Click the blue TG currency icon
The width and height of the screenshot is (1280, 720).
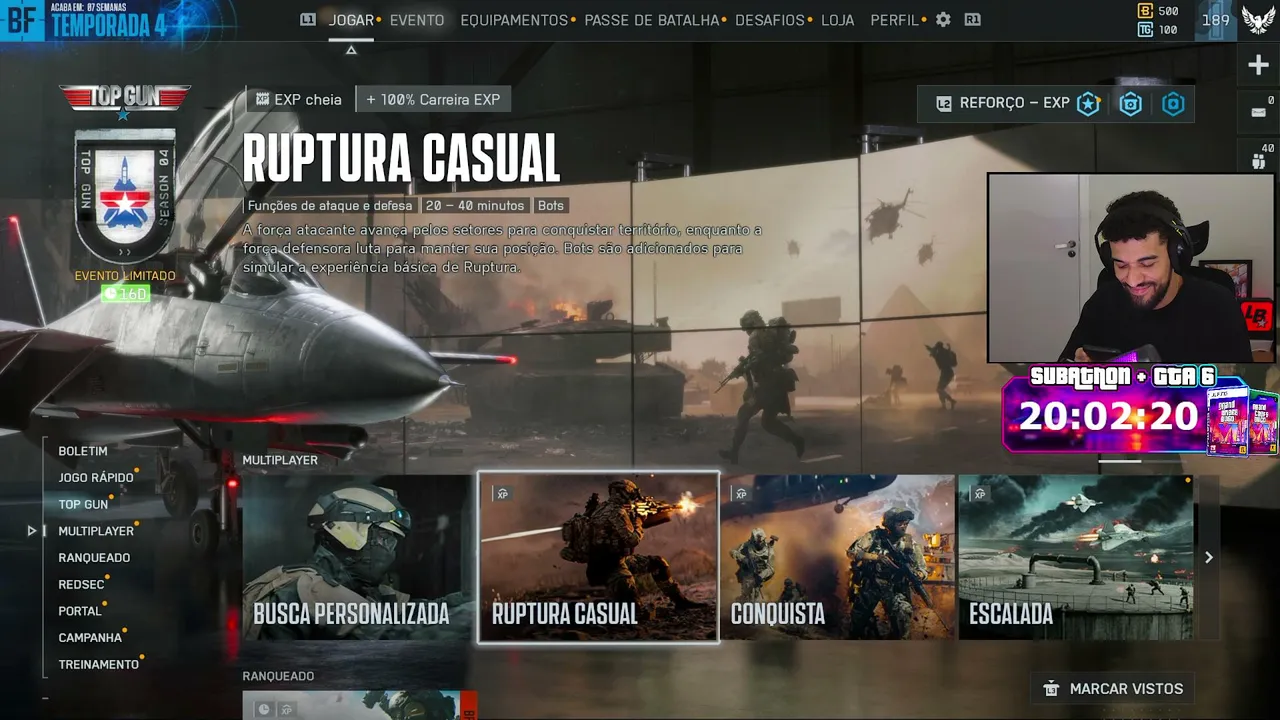[1145, 30]
